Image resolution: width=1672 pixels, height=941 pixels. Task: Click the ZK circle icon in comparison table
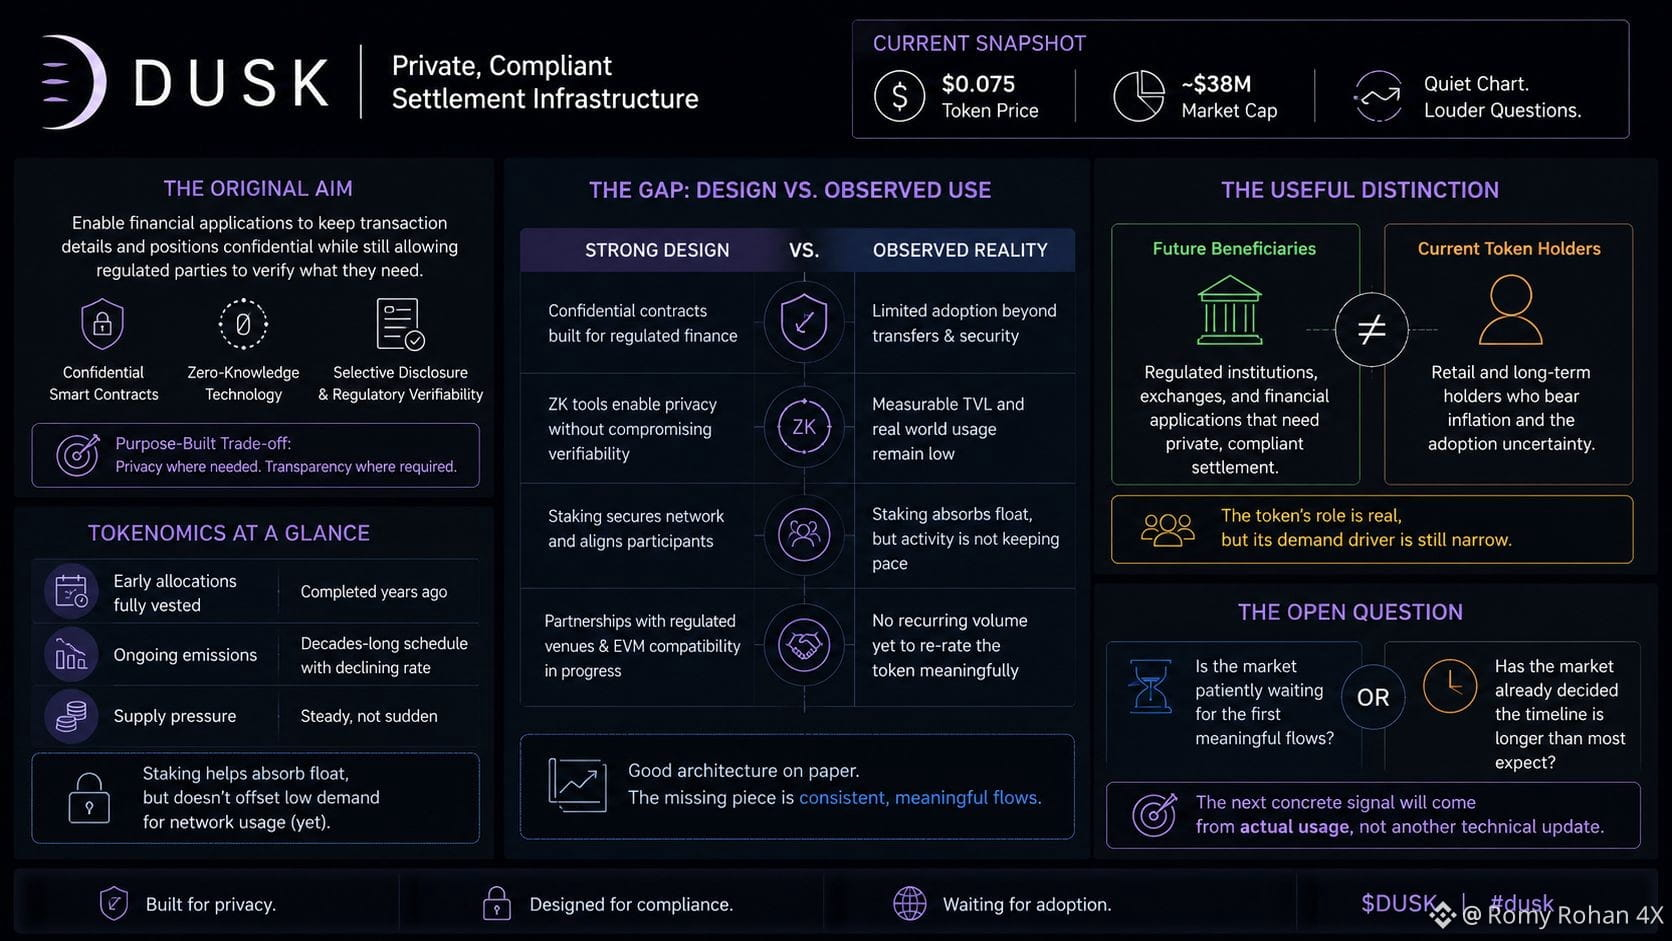[x=804, y=428]
